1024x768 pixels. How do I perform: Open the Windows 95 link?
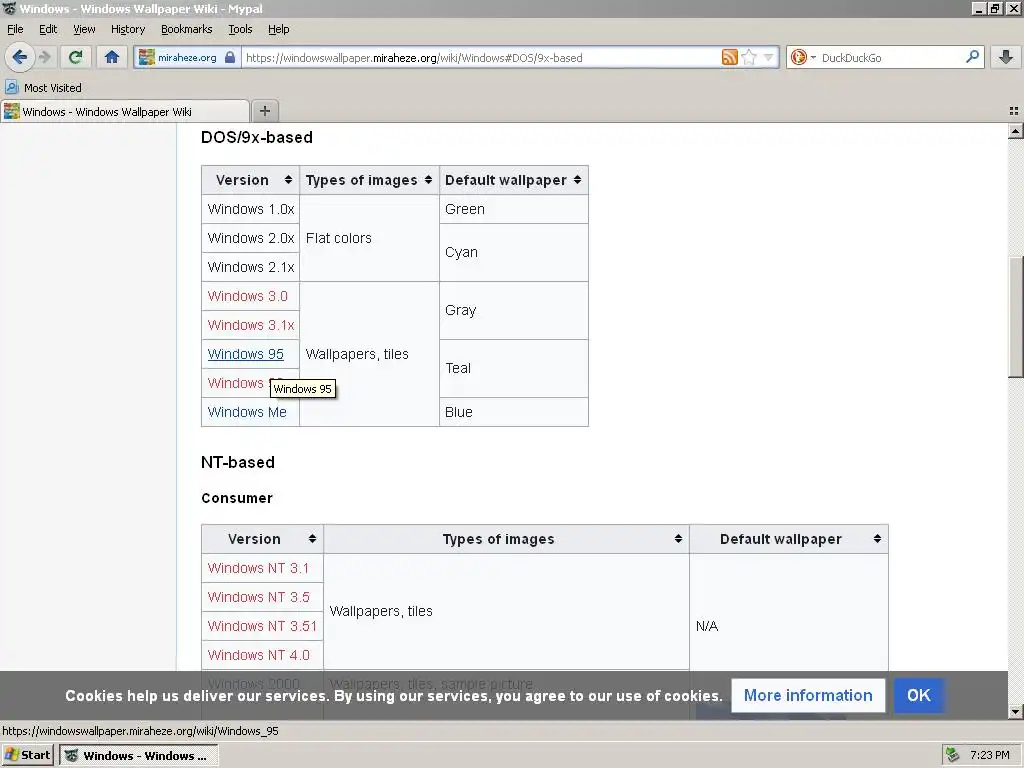[246, 354]
